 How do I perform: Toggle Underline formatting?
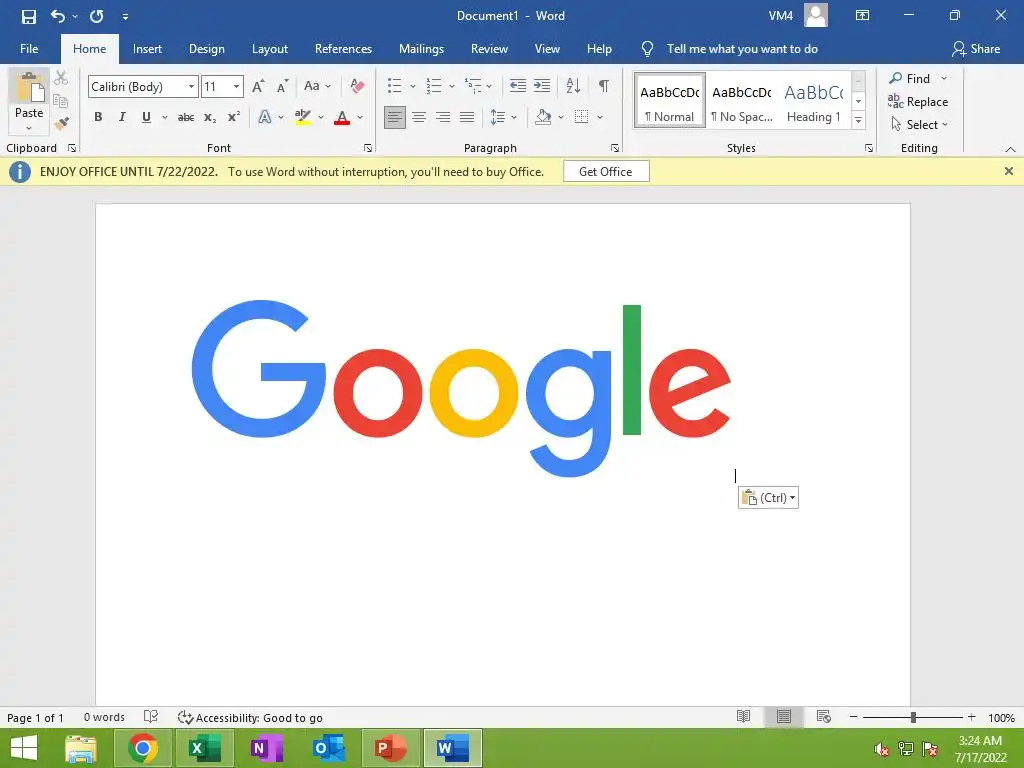pos(146,118)
